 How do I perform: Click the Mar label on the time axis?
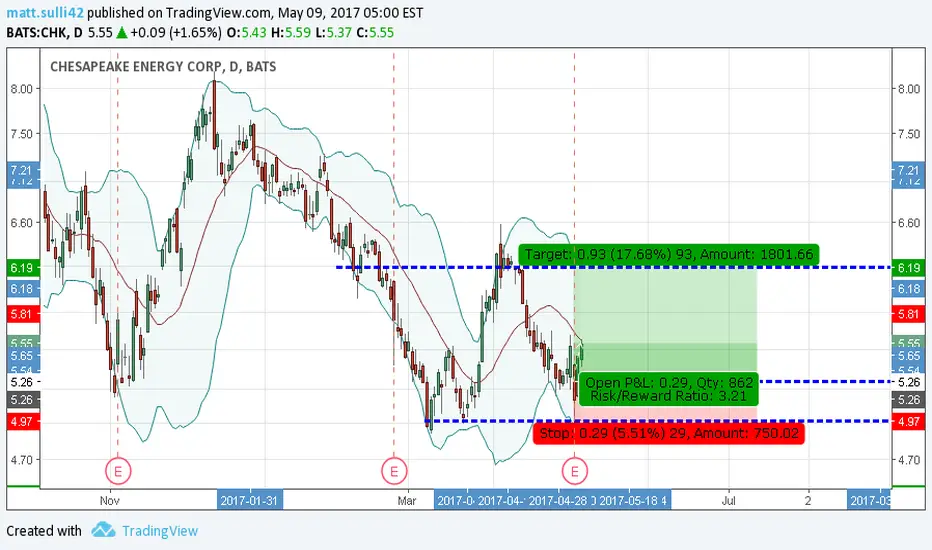pos(407,501)
